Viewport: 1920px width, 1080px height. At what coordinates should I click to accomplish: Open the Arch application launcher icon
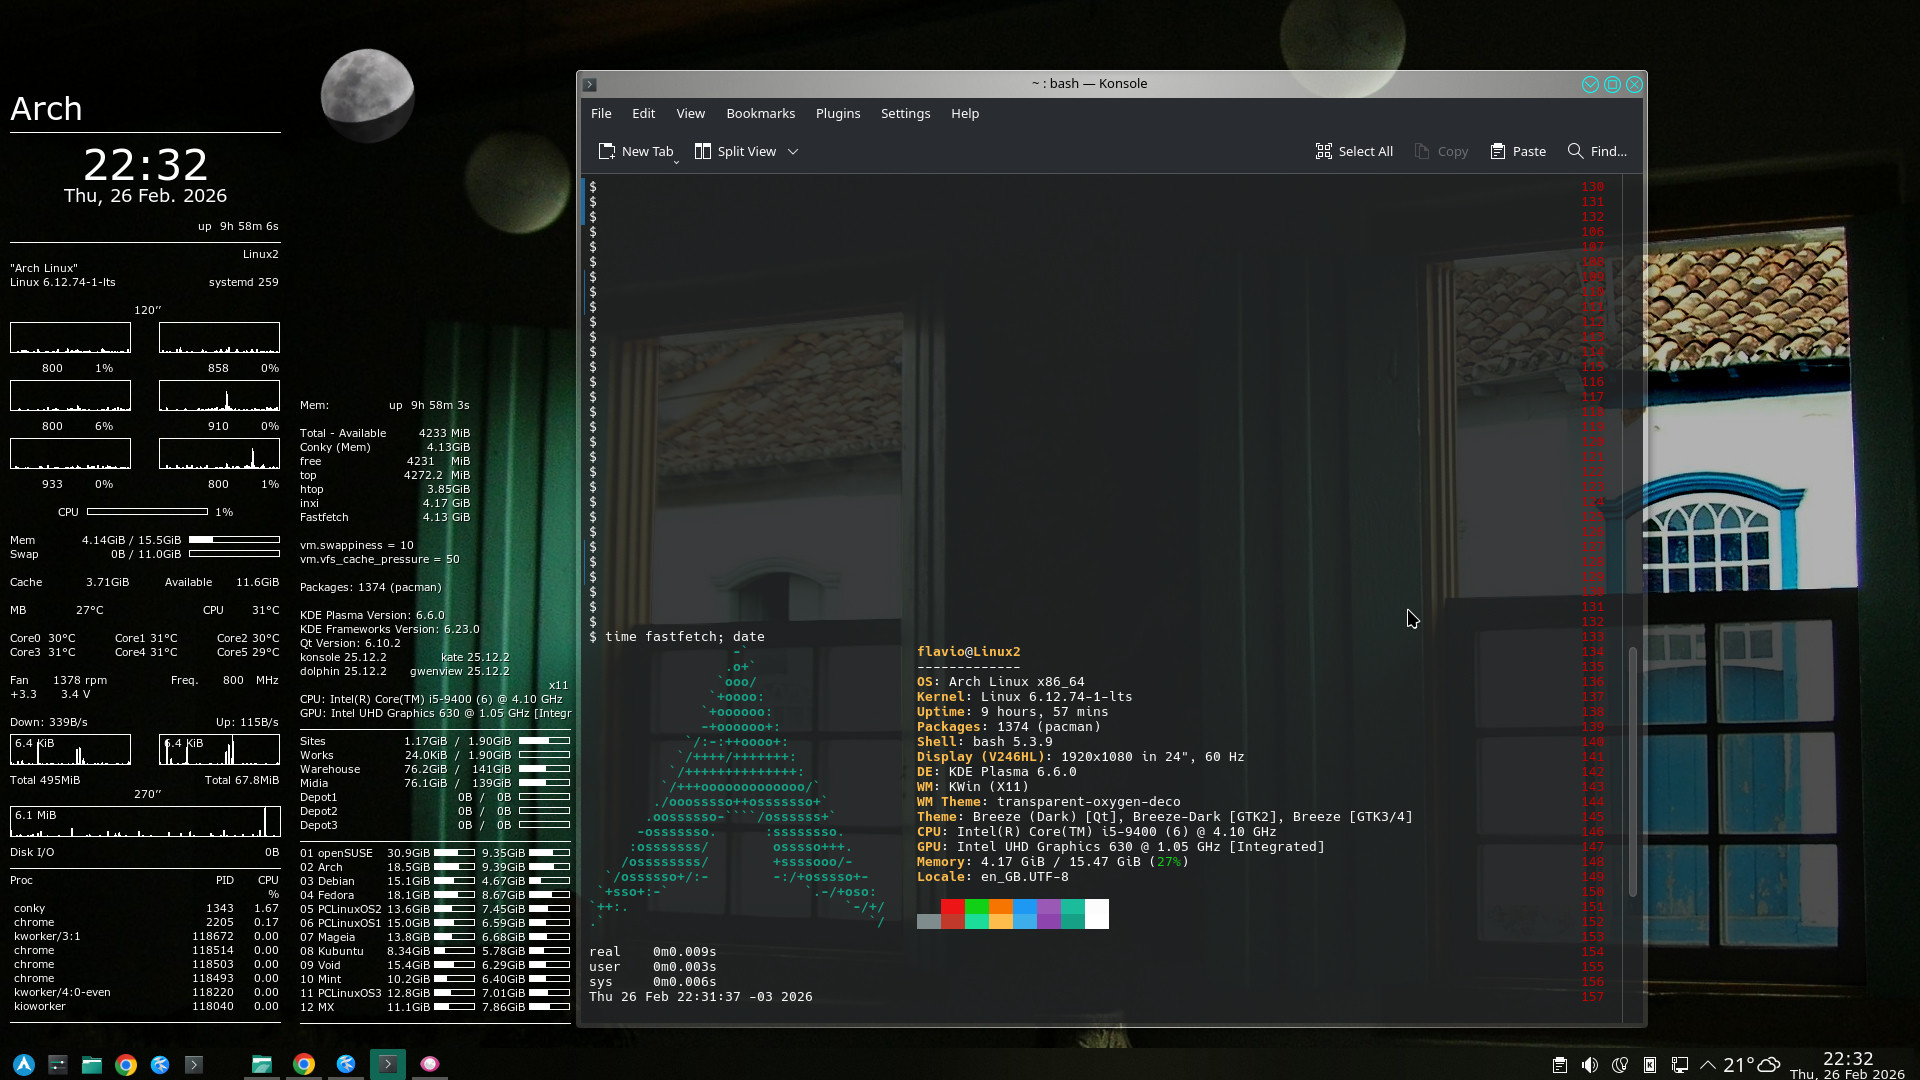click(24, 1065)
